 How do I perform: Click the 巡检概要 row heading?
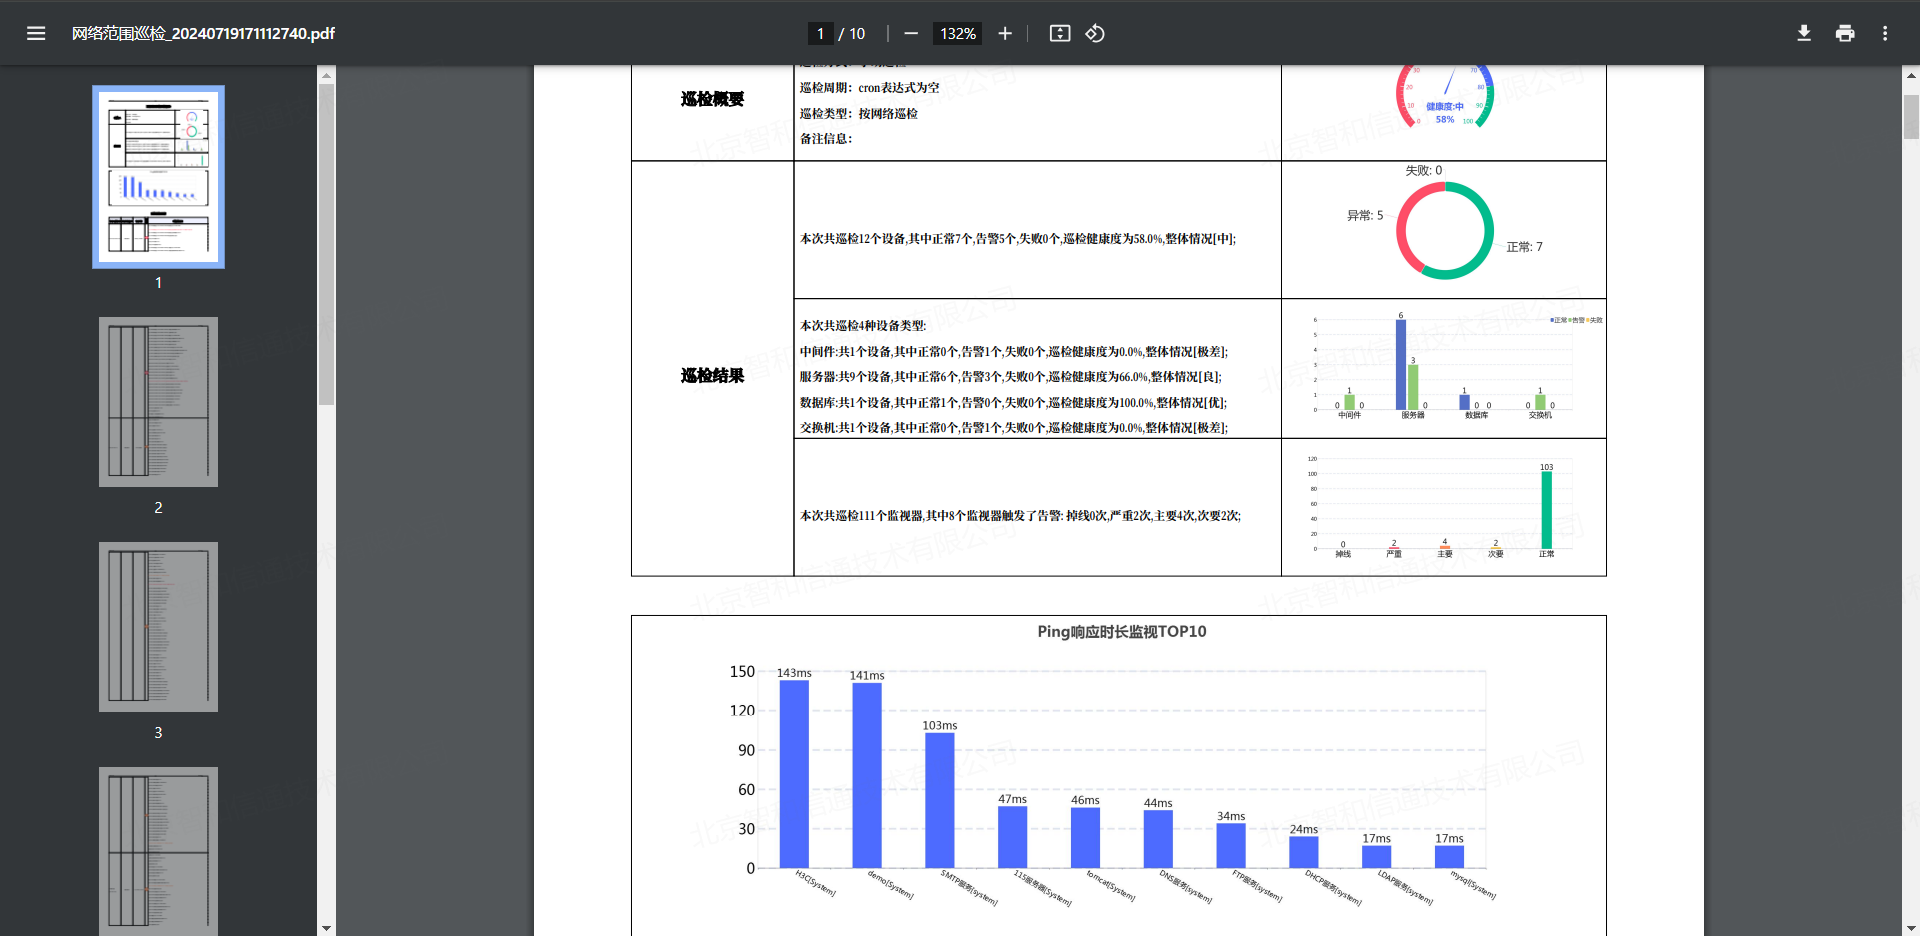[x=712, y=99]
